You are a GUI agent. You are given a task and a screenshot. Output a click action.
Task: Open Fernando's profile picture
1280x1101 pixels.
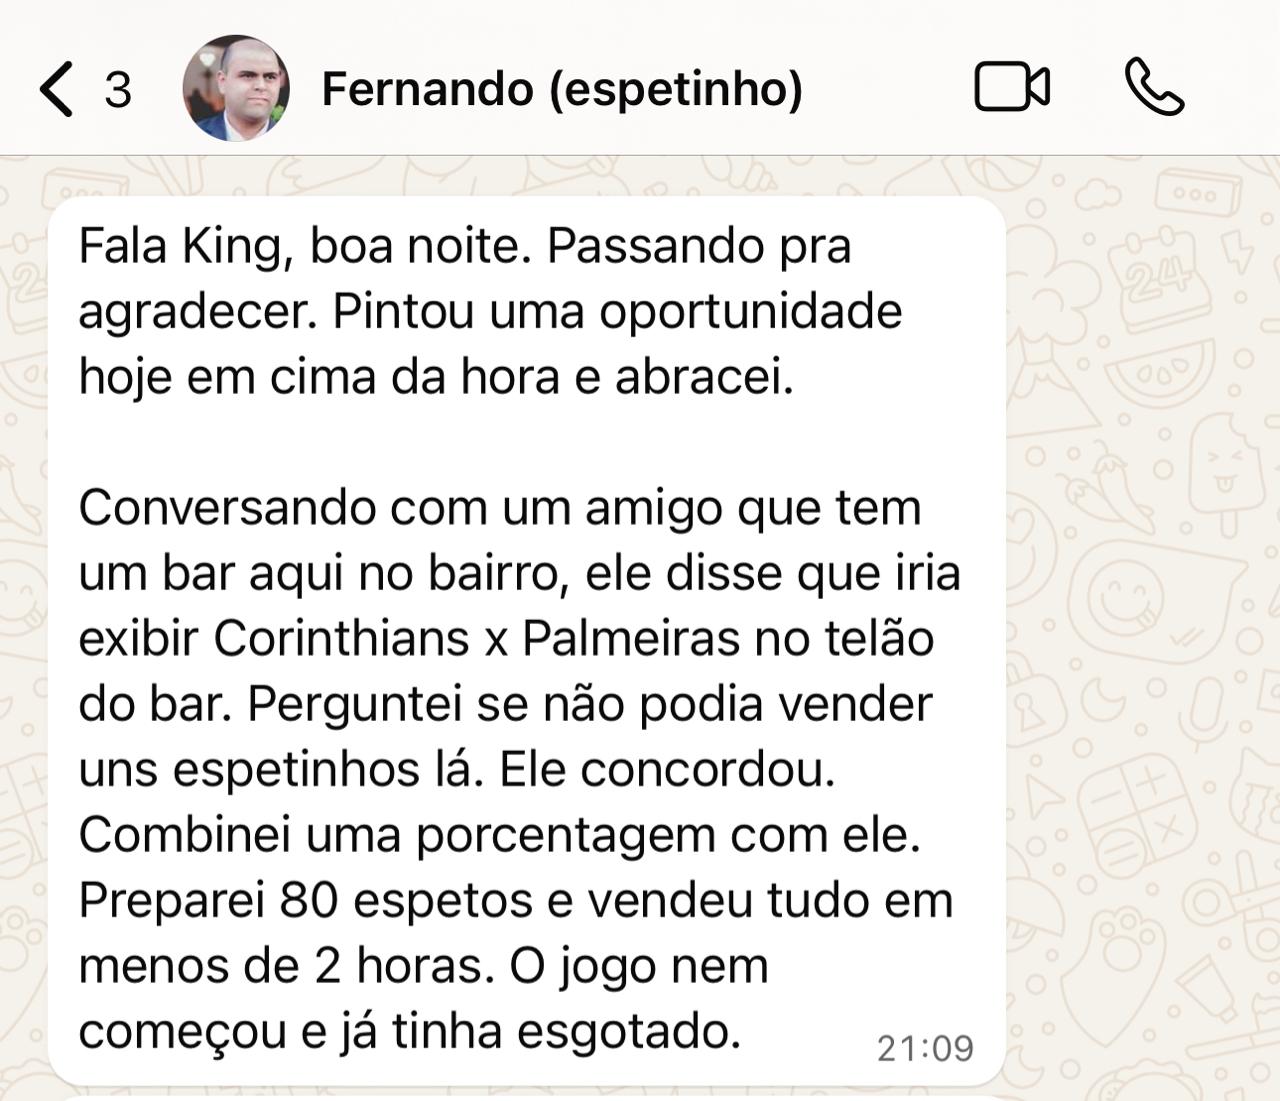(236, 88)
